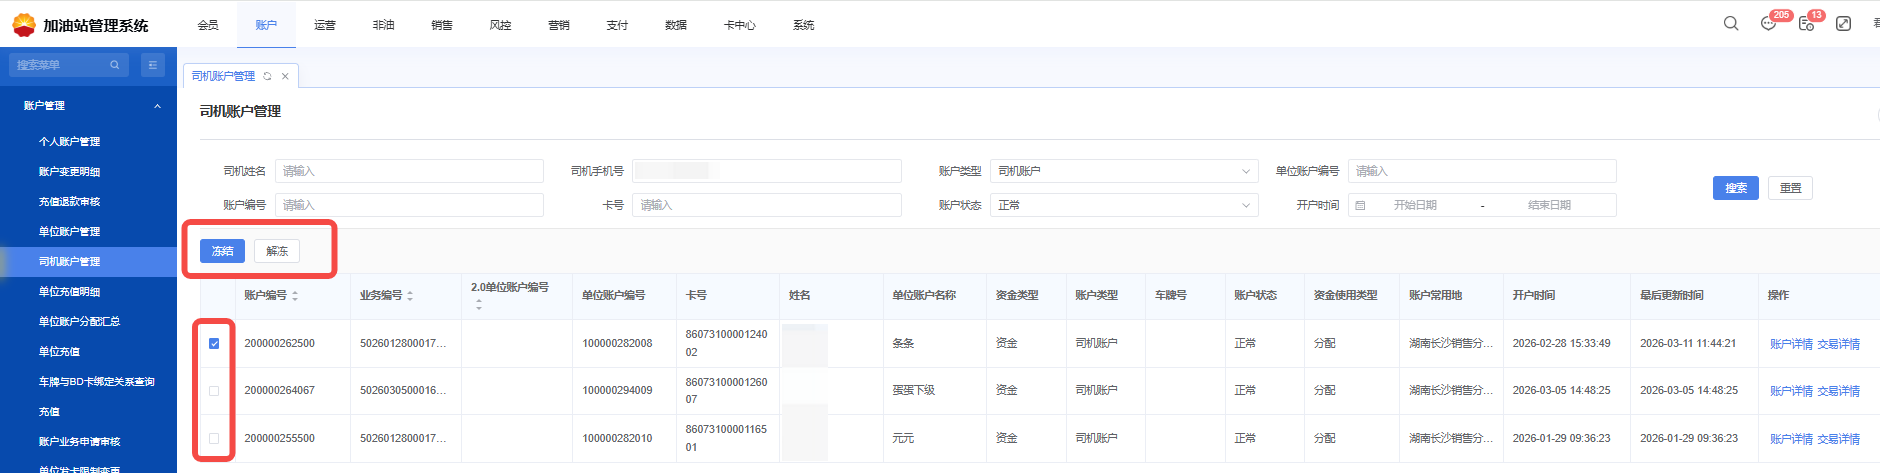
Task: Open the 账户状态 dropdown showing 正常
Action: (1124, 205)
